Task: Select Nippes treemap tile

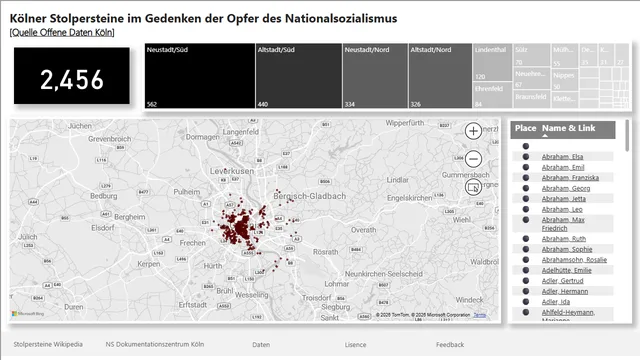Action: [x=565, y=80]
